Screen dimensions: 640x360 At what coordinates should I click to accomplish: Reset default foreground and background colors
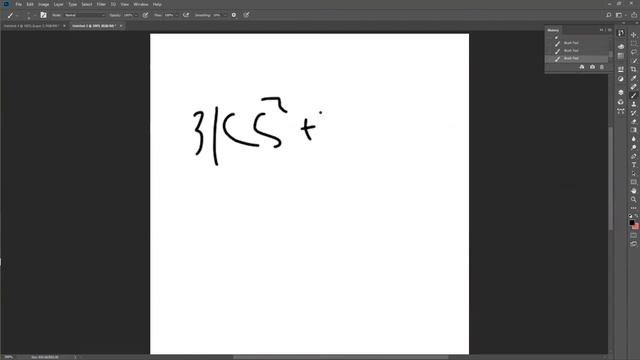coord(631,216)
